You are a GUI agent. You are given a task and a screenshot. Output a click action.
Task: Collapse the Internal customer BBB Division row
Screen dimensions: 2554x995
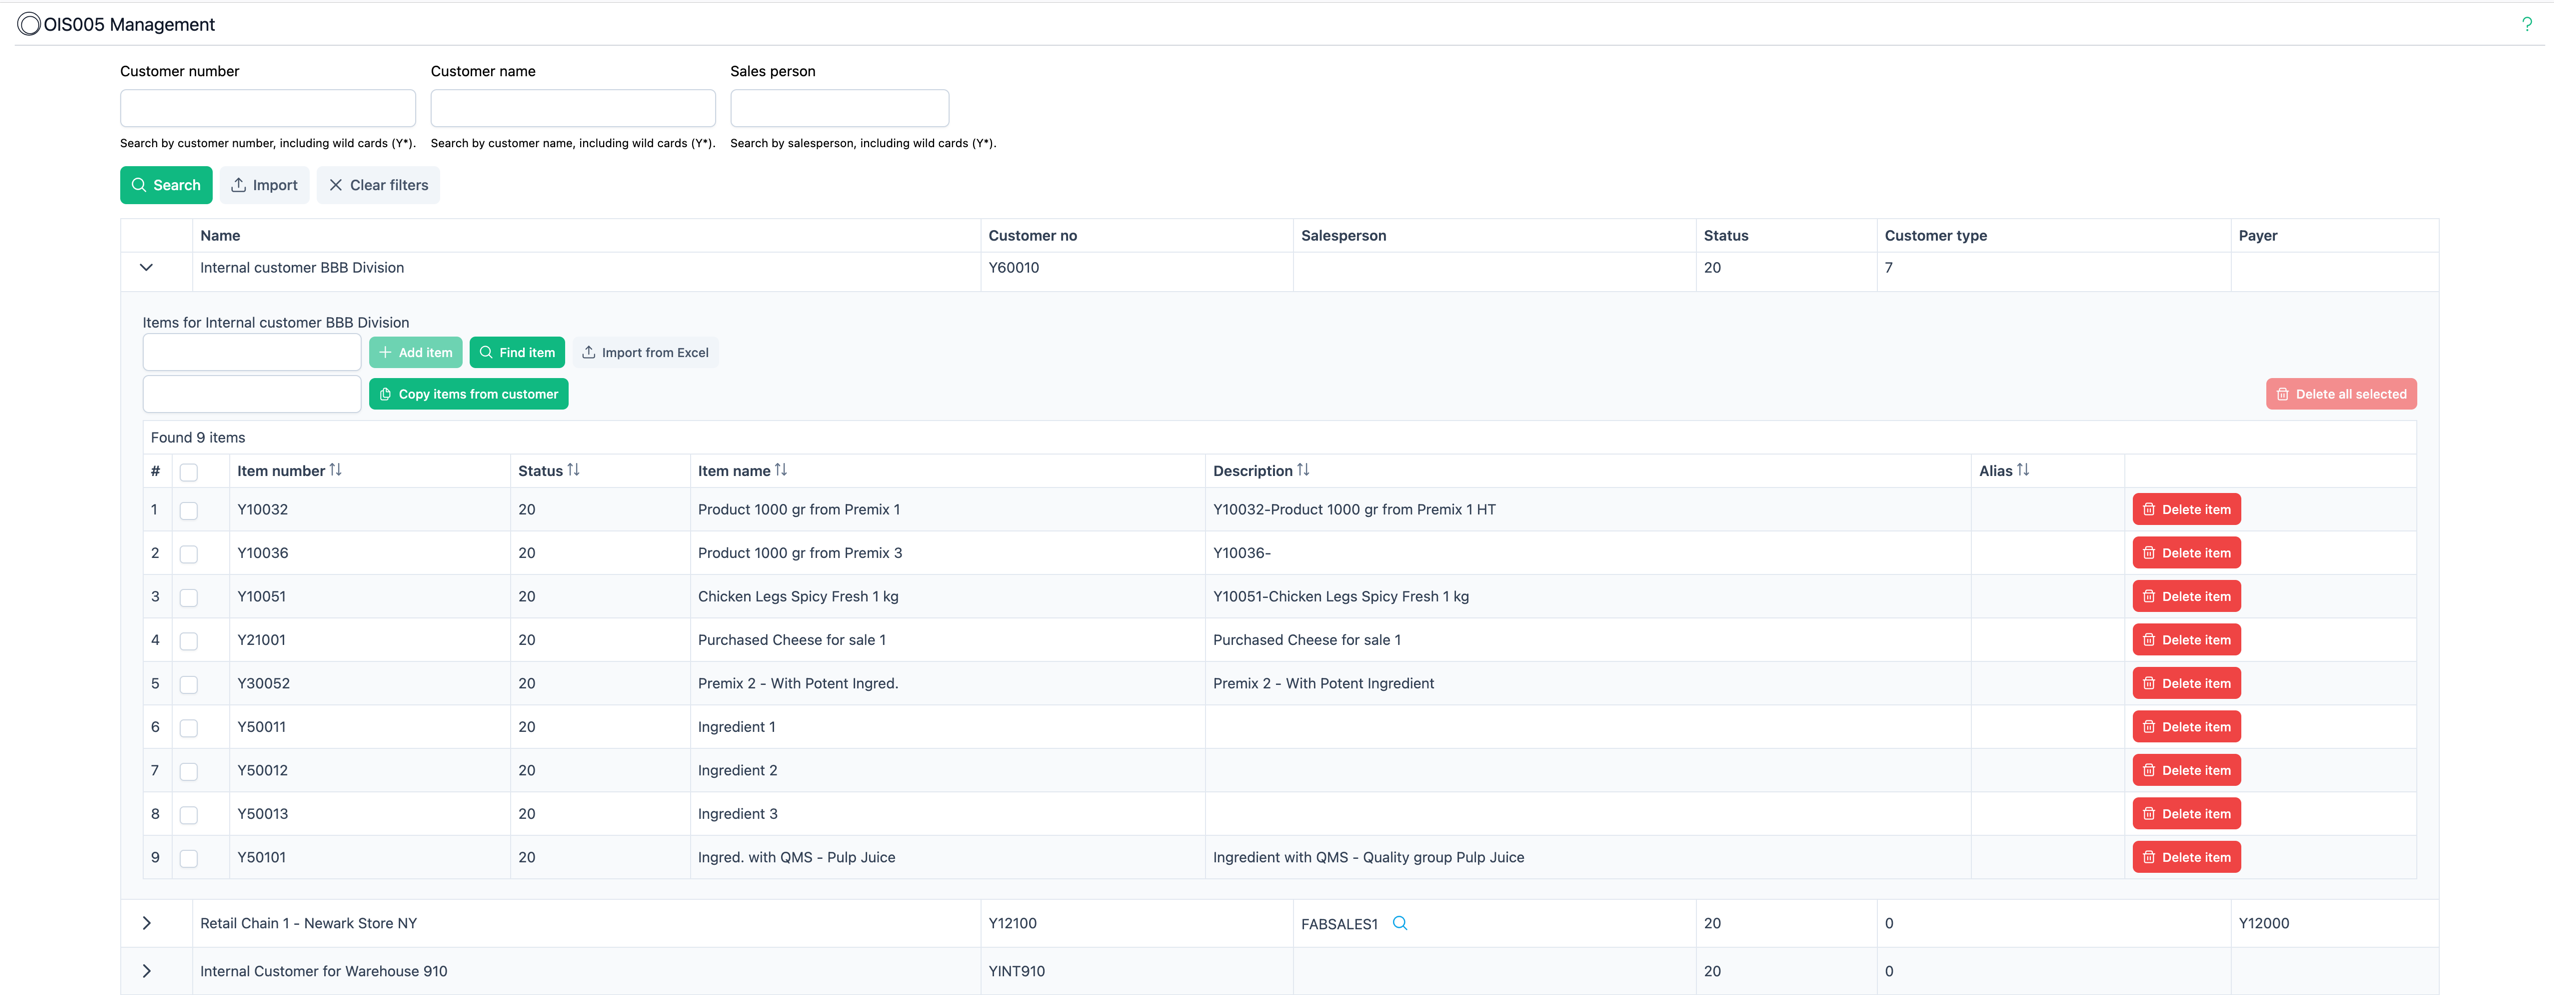[x=146, y=267]
